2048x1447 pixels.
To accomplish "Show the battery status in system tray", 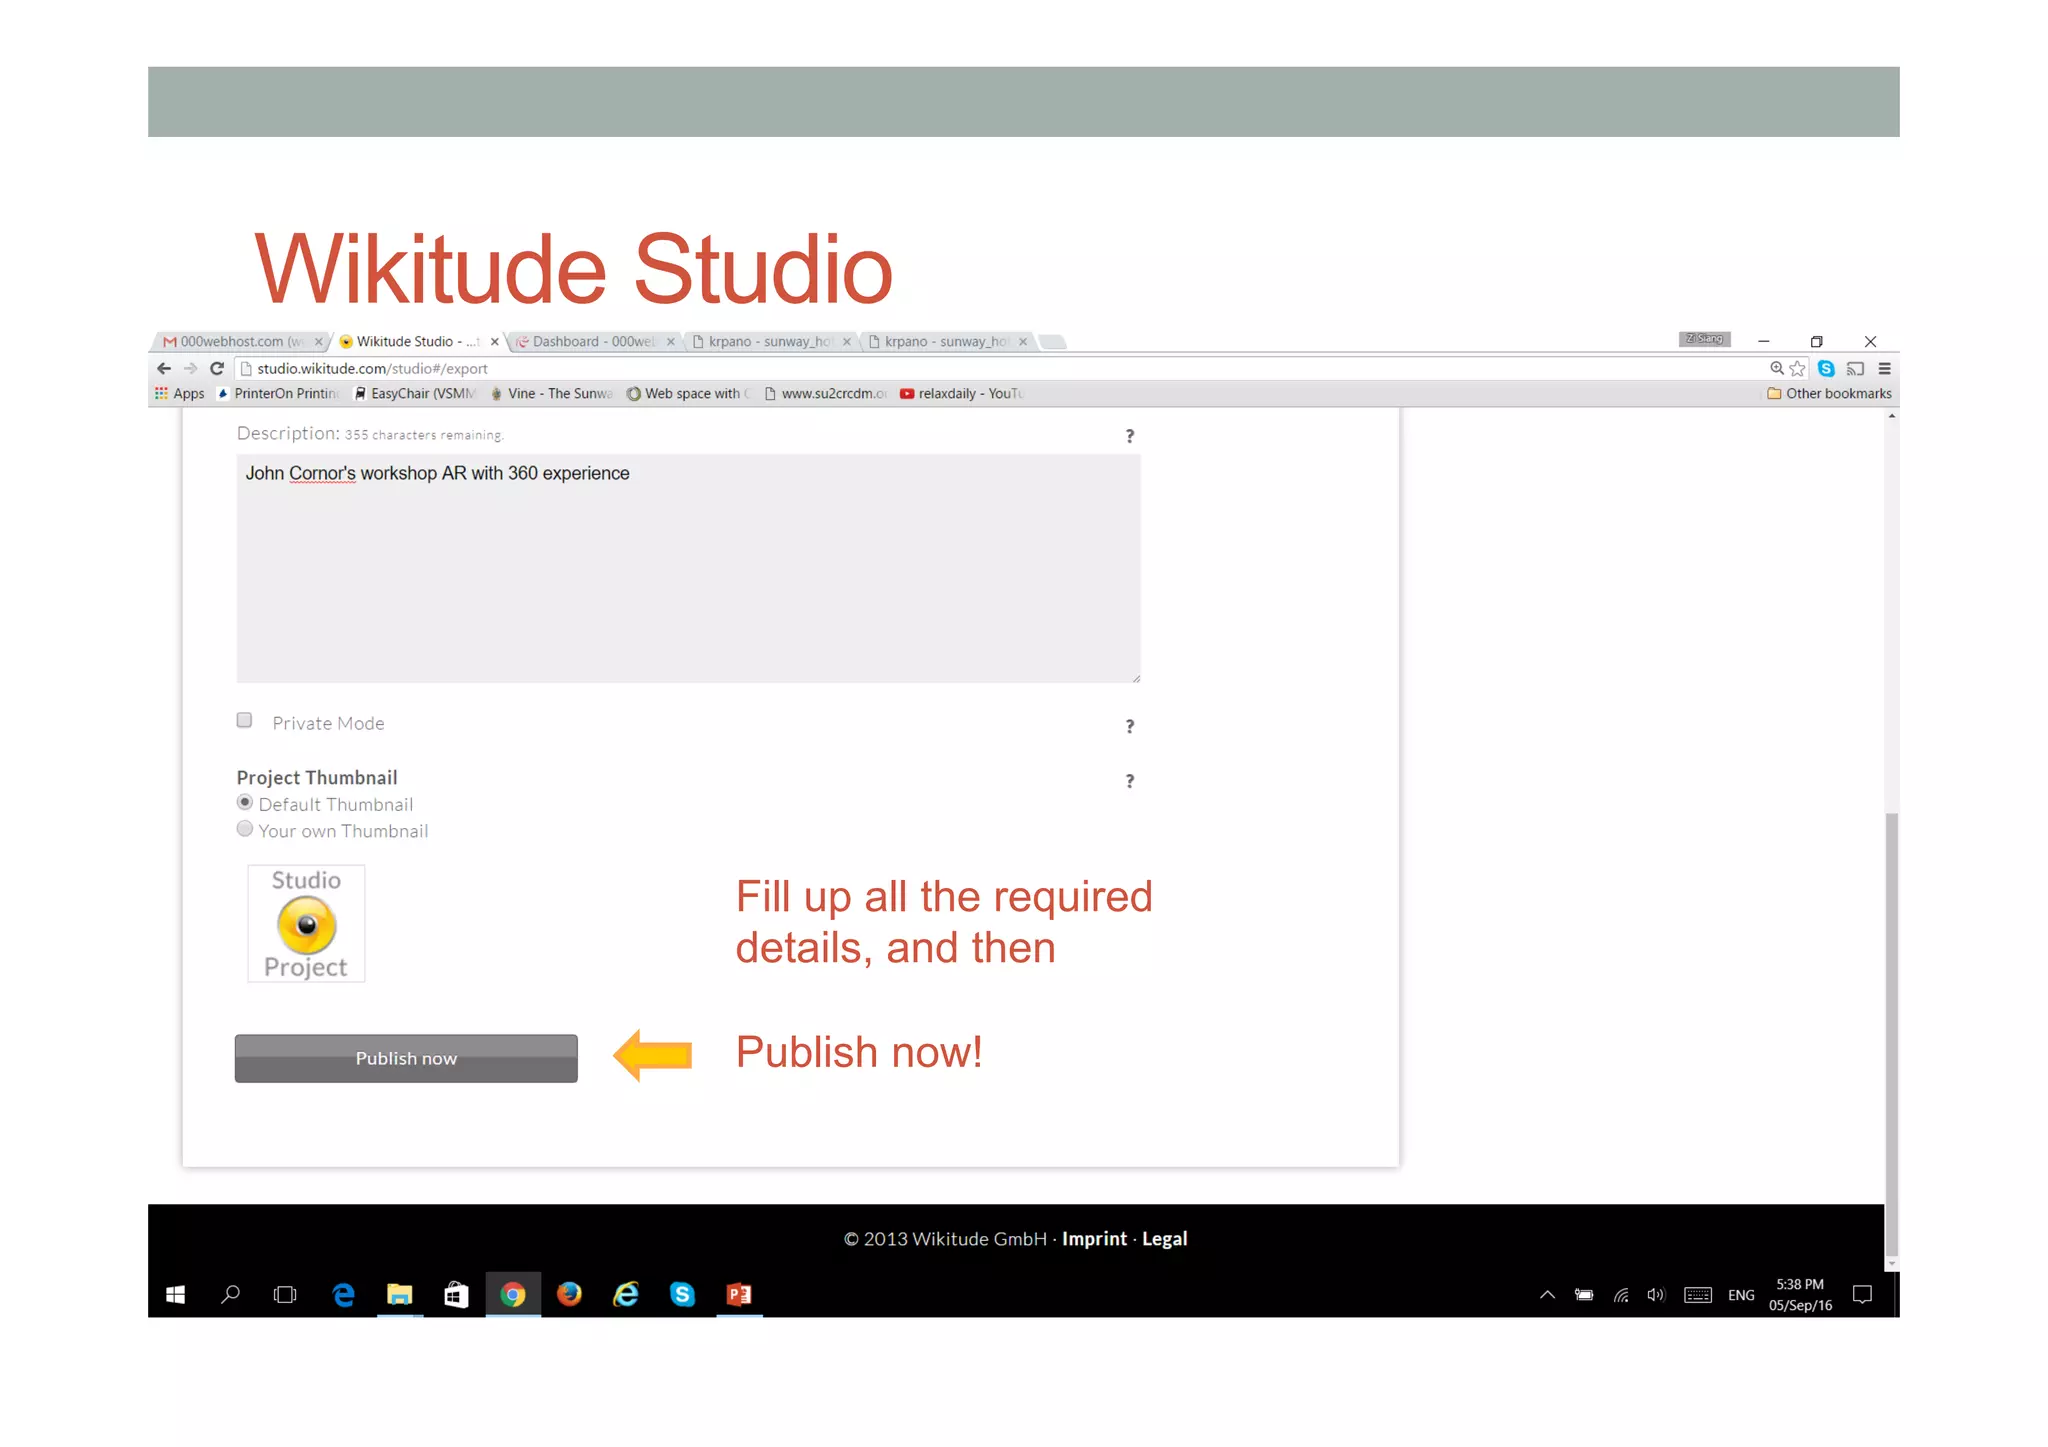I will click(x=1584, y=1295).
